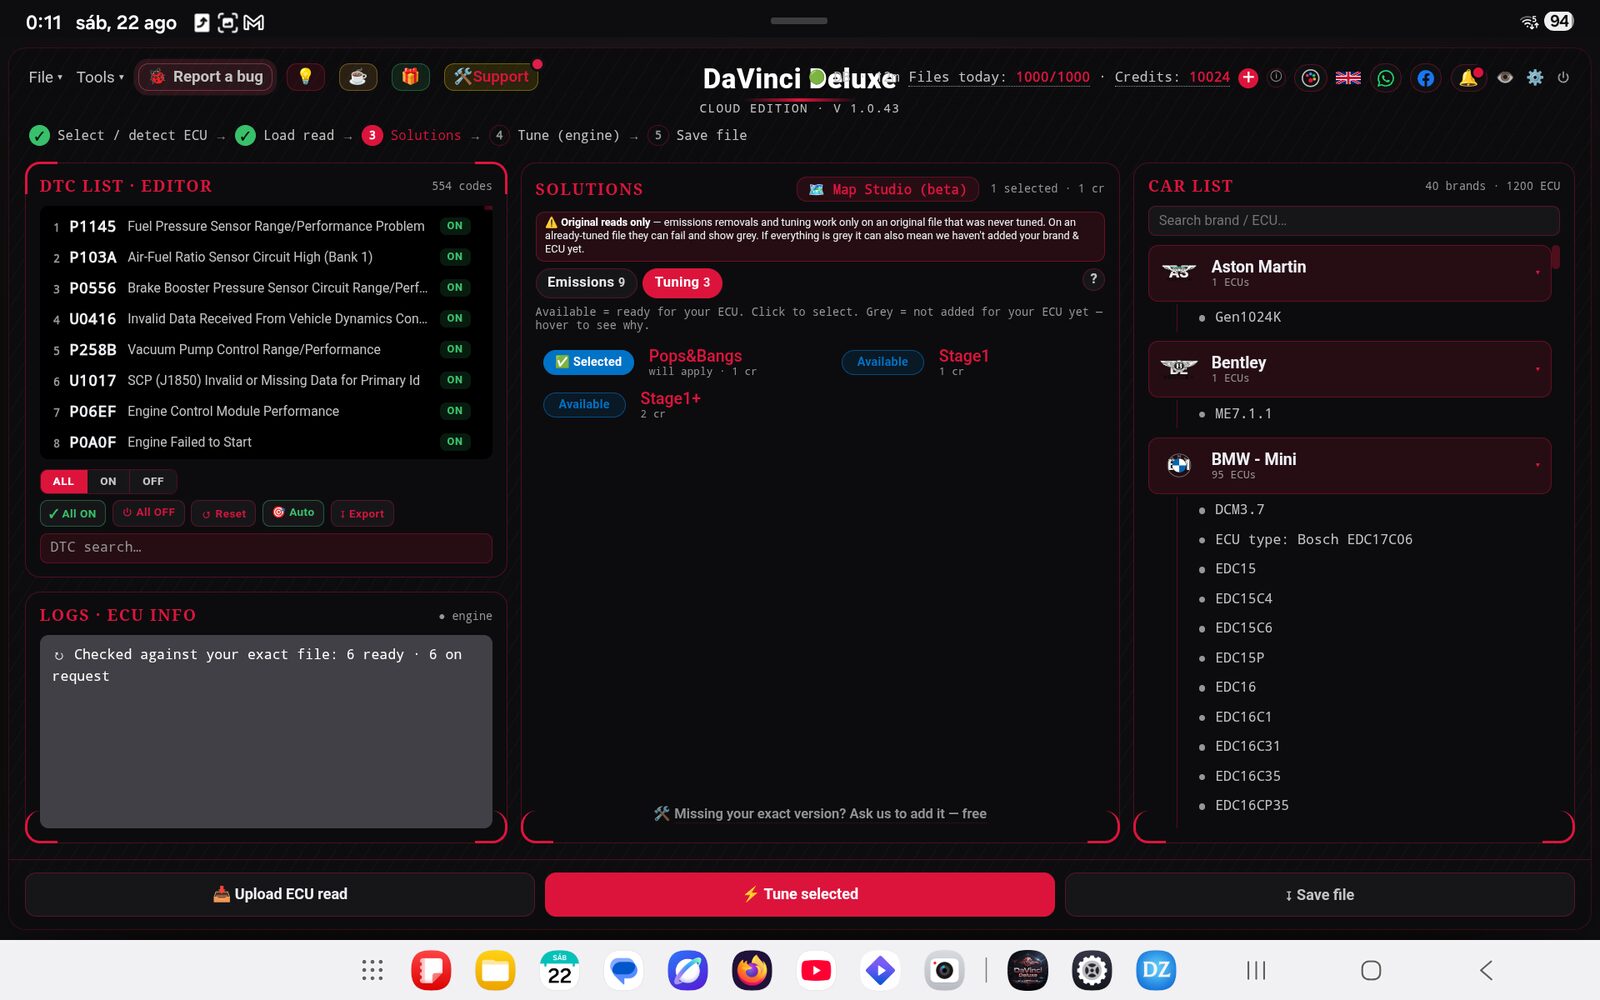Switch to the Tuning 3 tab
This screenshot has height=1000, width=1600.
[682, 282]
